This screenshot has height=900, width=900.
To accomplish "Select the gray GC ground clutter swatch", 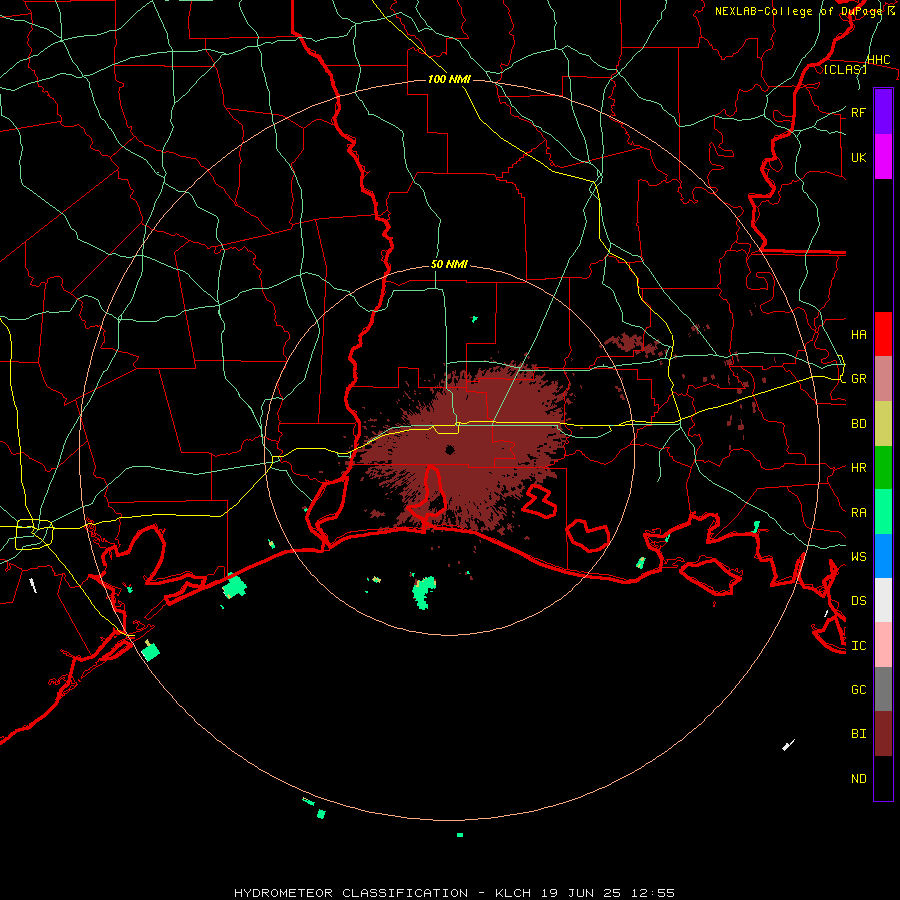I will point(883,689).
